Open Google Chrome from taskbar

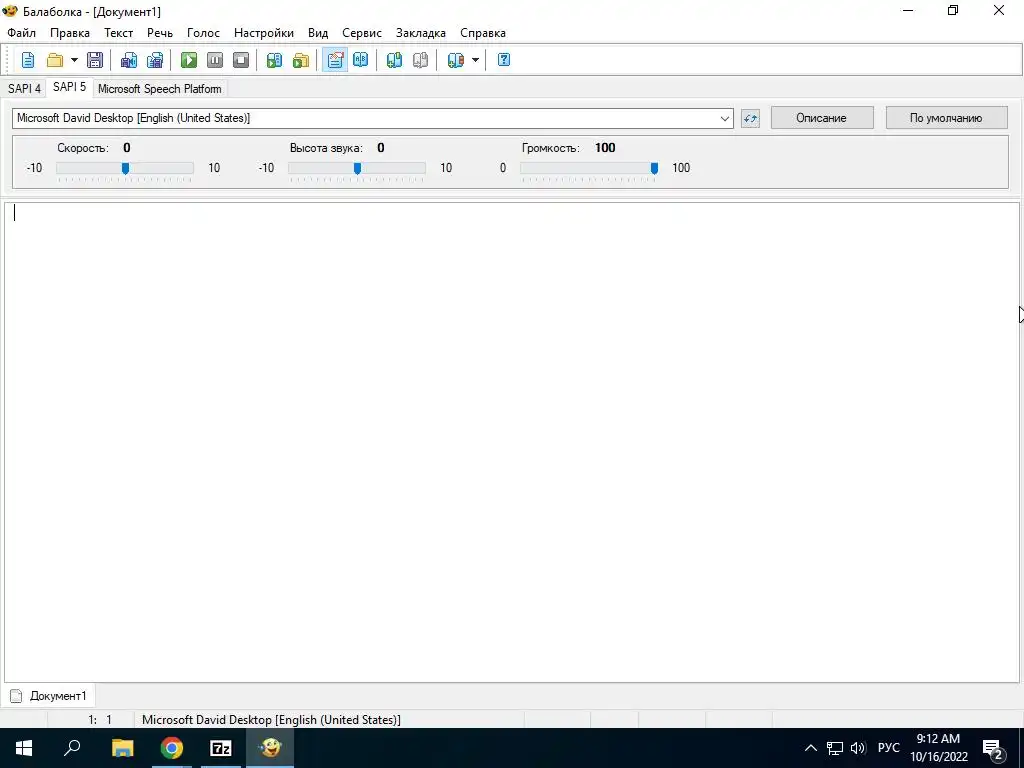coord(172,748)
